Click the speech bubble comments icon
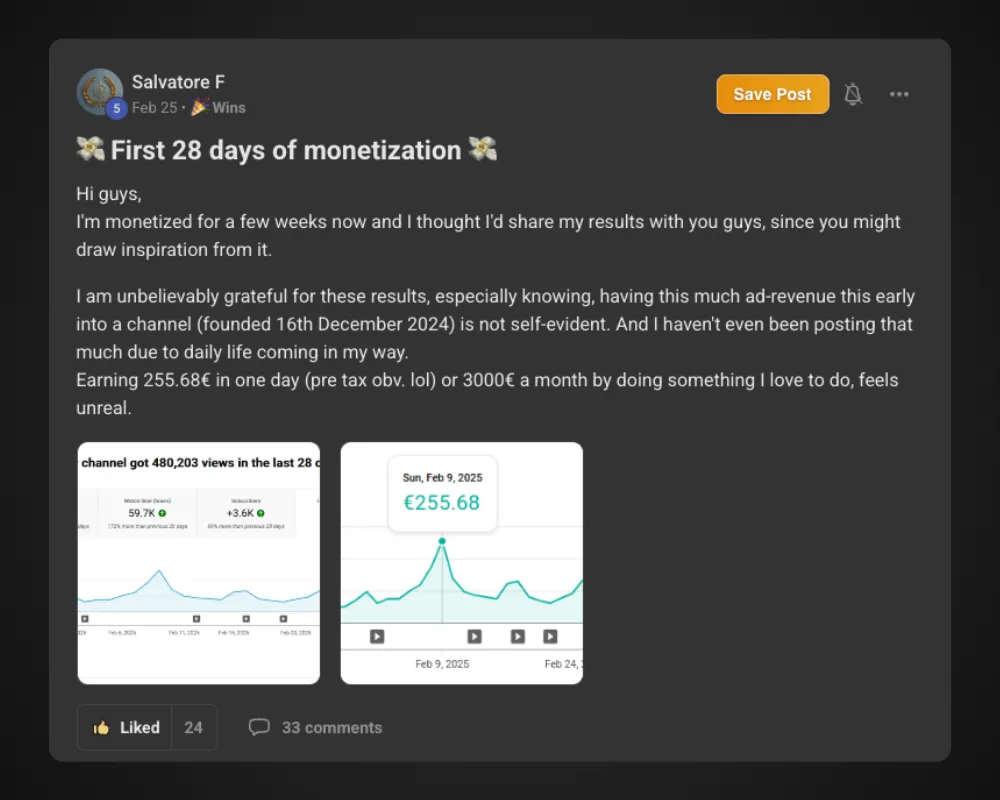 pos(259,727)
